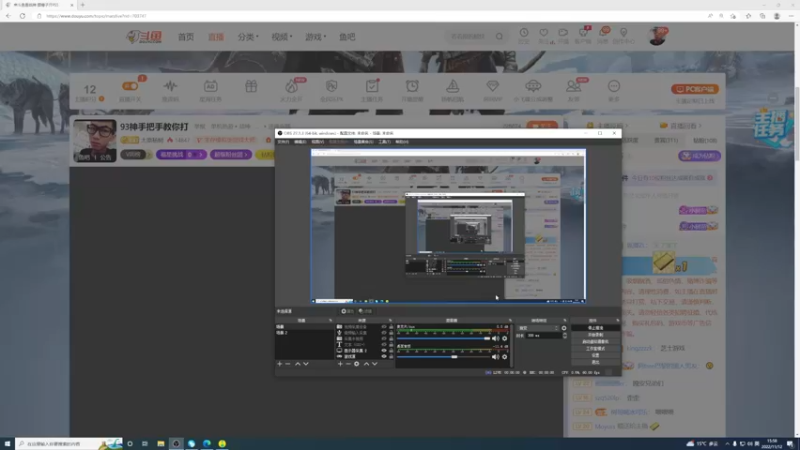Open the 淡变 scene transition dropdown
The width and height of the screenshot is (800, 450).
[x=538, y=328]
